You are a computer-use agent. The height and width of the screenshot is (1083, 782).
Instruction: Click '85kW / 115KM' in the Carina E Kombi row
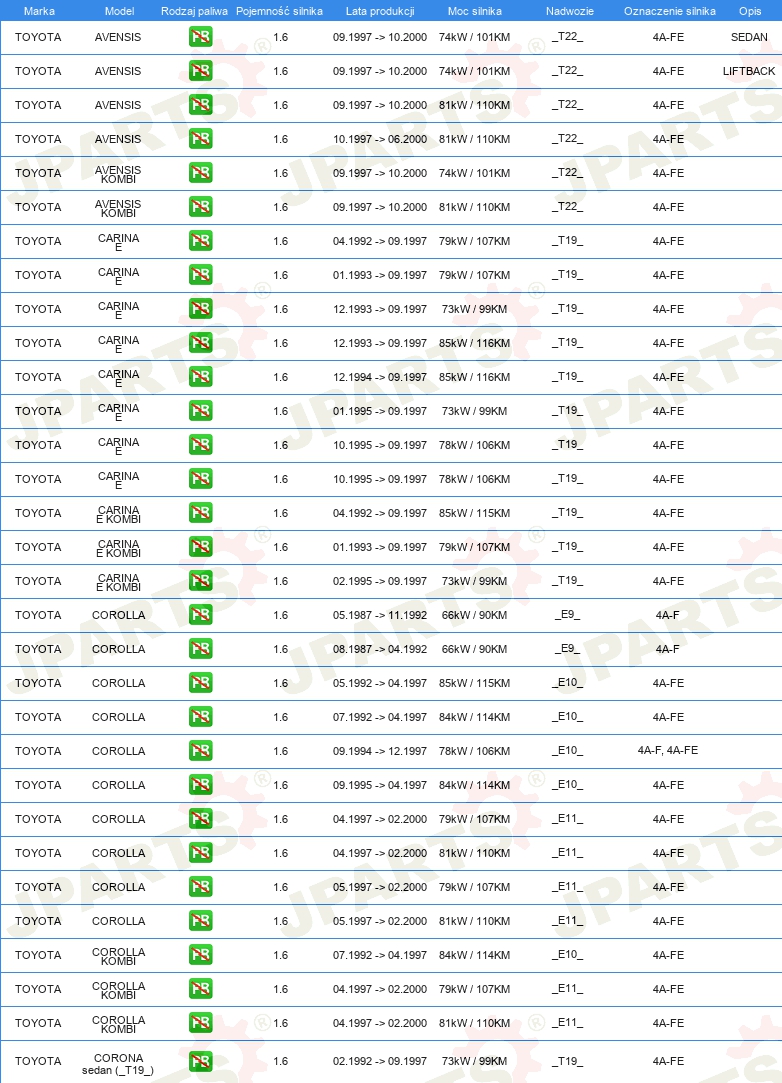(x=475, y=513)
